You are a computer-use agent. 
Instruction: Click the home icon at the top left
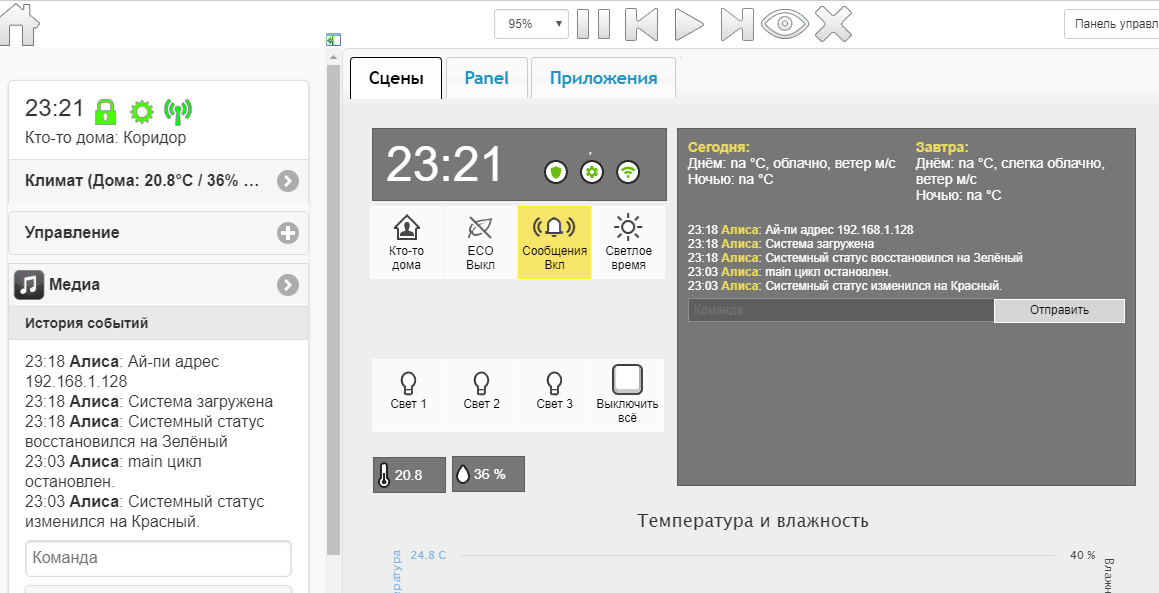[20, 23]
